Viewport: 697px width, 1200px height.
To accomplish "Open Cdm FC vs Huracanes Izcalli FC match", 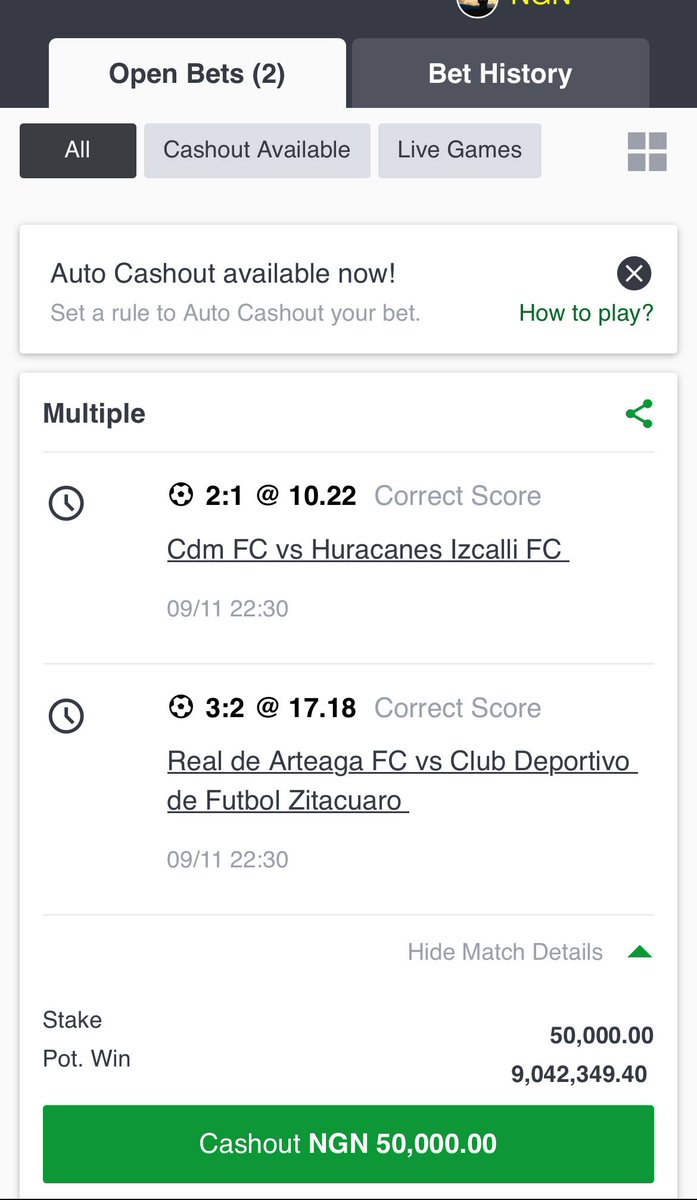I will pos(368,550).
